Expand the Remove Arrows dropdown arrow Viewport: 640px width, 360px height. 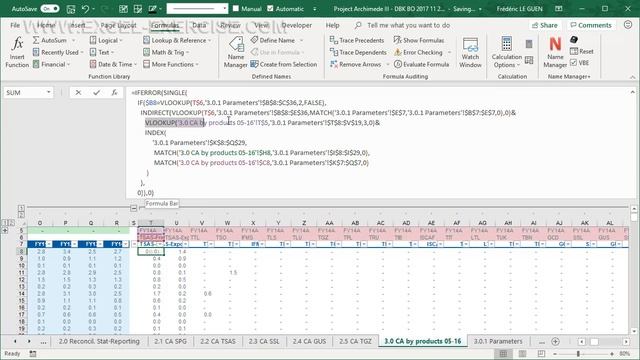pos(388,64)
